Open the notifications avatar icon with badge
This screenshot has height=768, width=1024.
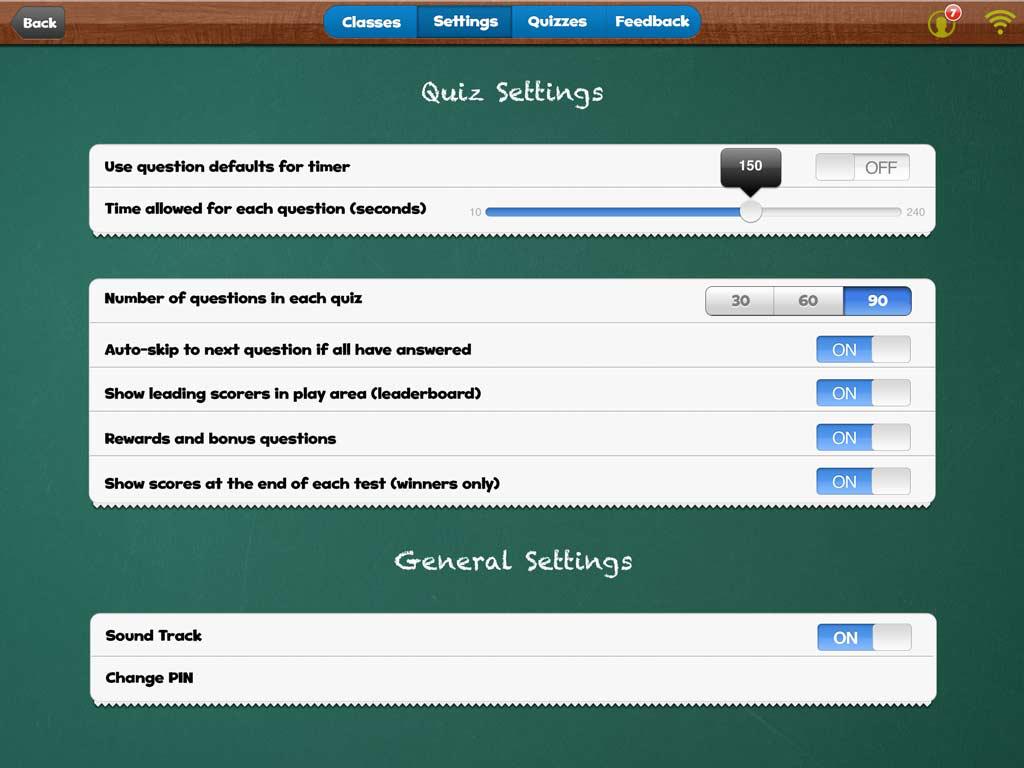[944, 22]
